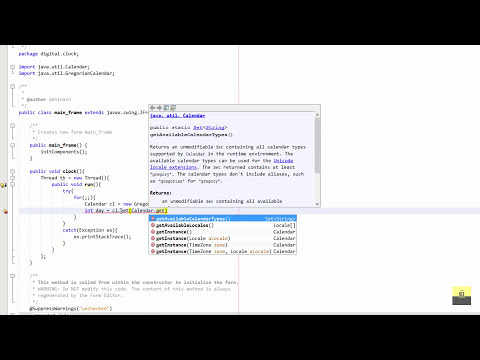Viewport: 480px width, 360px height.
Task: Click 'ex.printStackTrace();' line
Action: pyautogui.click(x=103, y=237)
